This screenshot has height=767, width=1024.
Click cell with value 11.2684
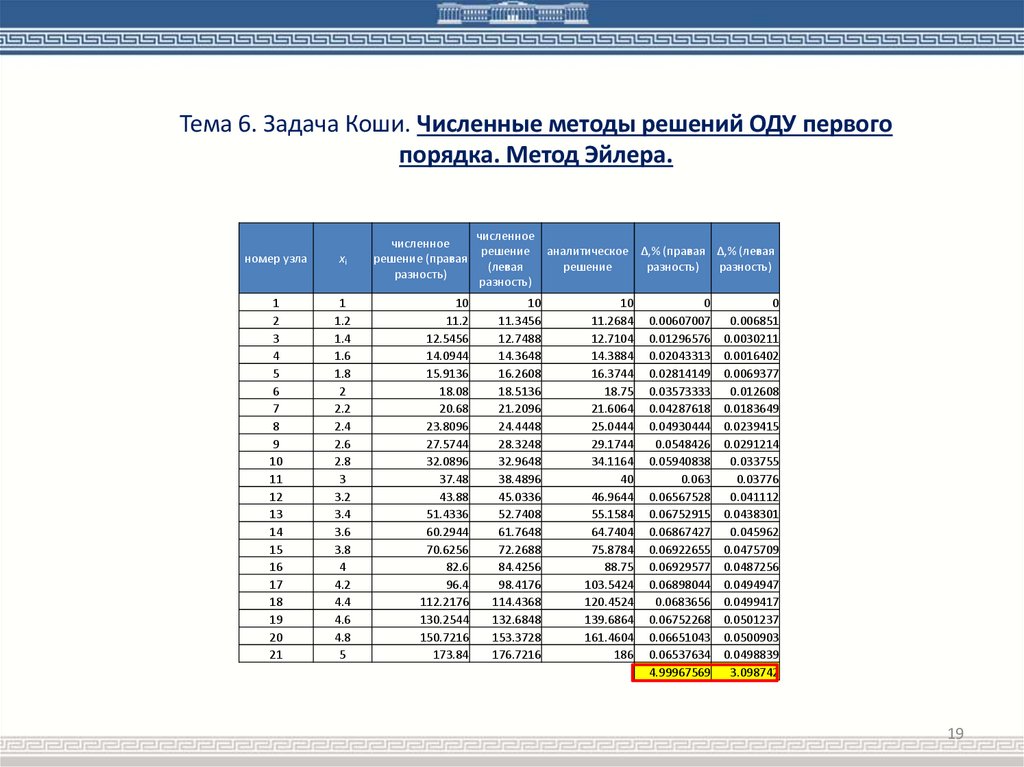(588, 321)
